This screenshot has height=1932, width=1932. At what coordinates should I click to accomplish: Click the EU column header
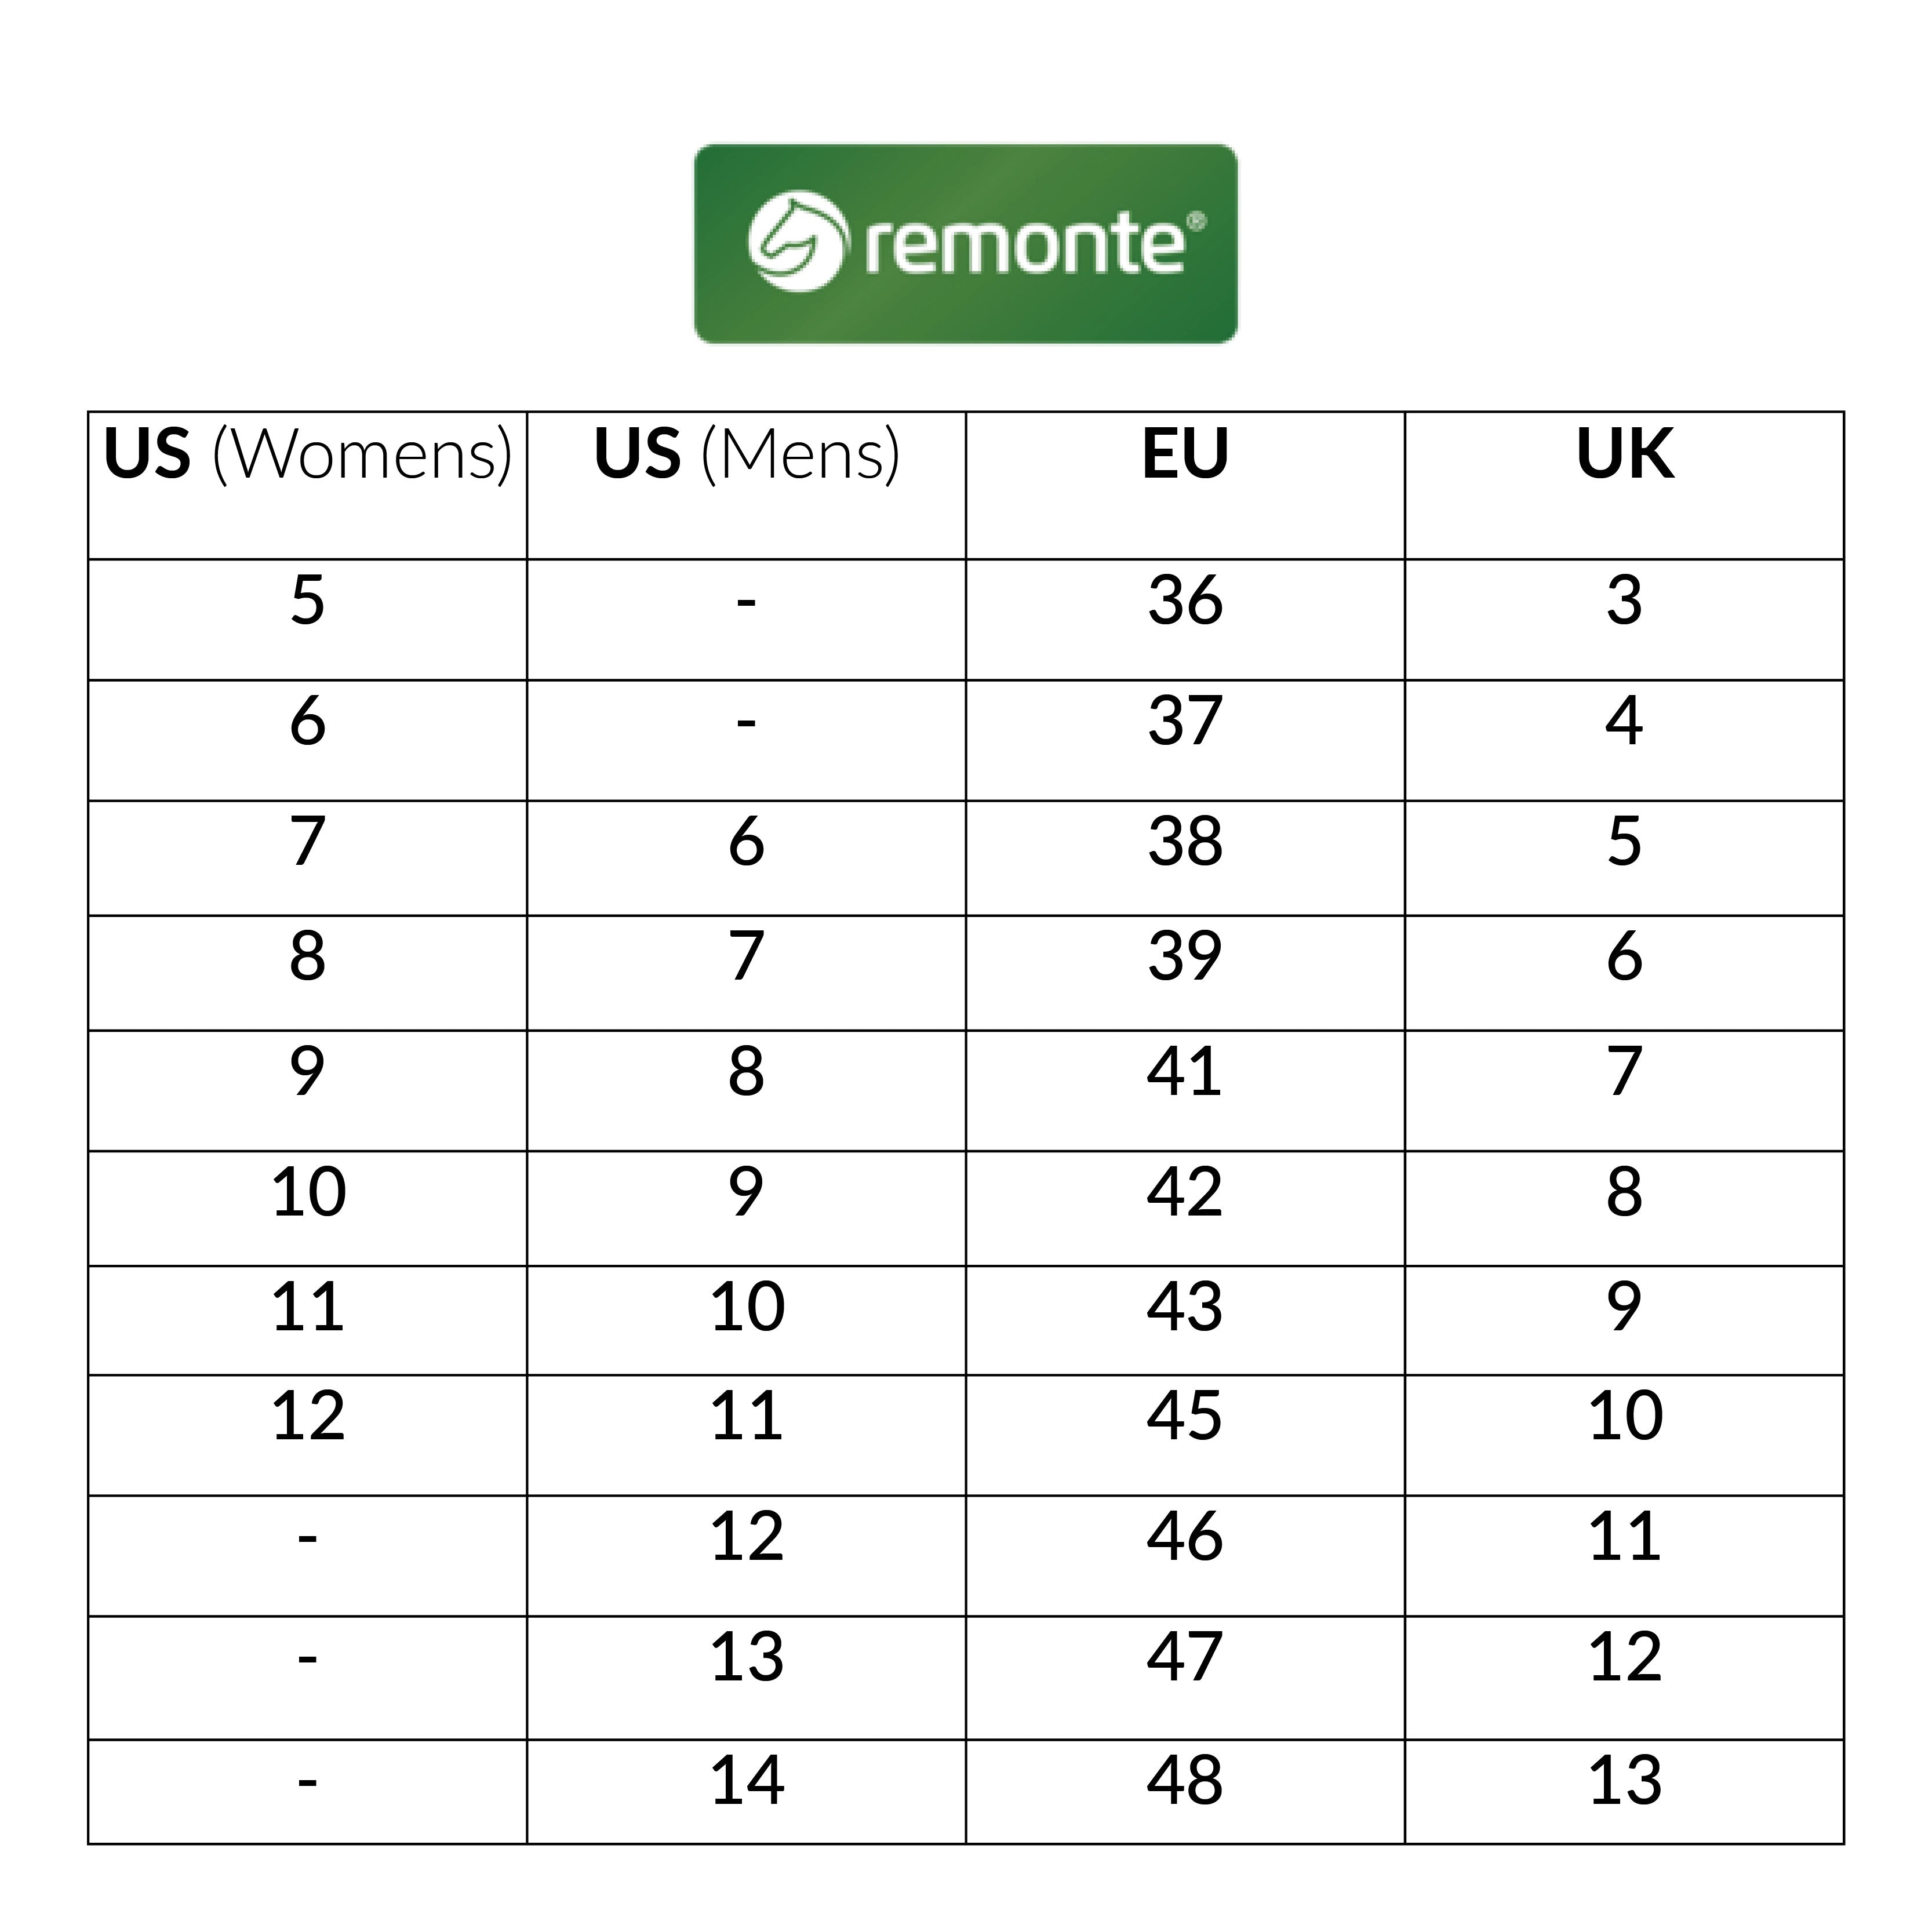coord(1185,455)
